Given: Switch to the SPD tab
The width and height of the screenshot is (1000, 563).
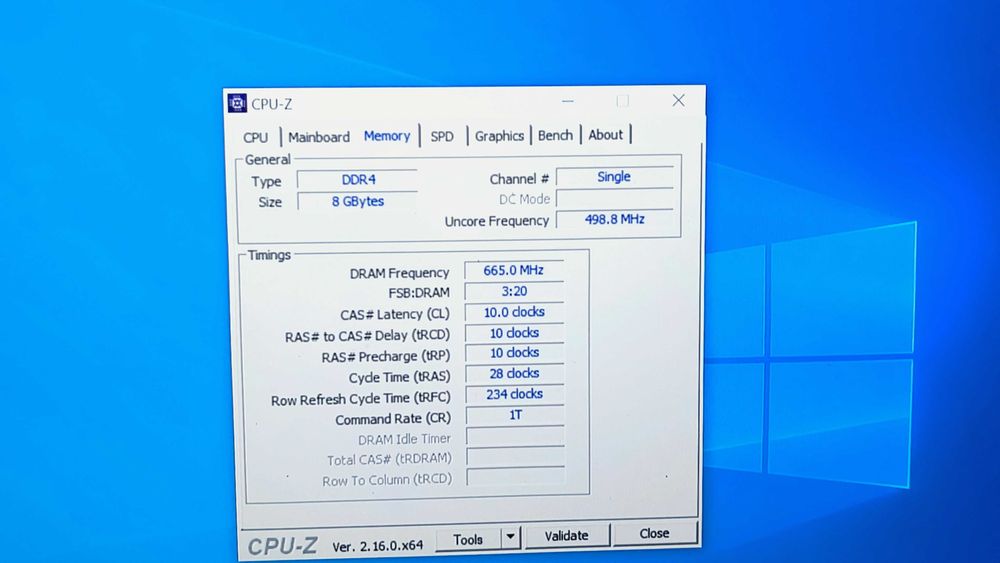Looking at the screenshot, I should 442,136.
